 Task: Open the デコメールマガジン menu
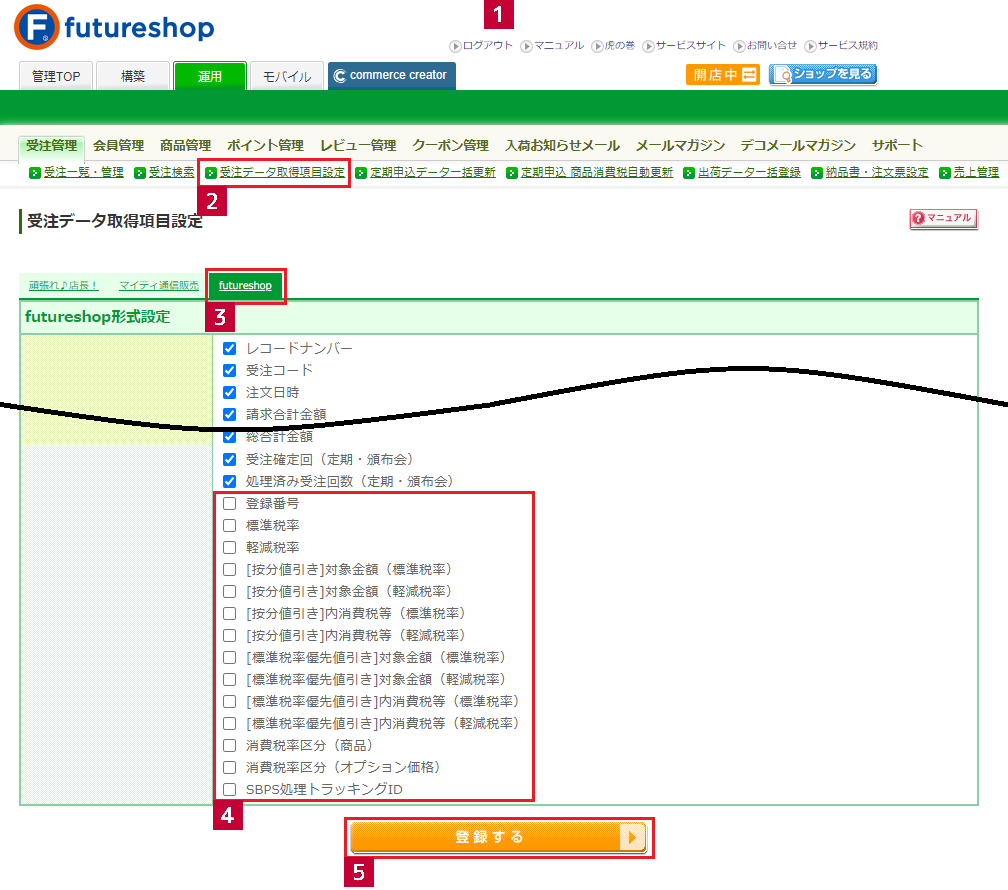[798, 145]
